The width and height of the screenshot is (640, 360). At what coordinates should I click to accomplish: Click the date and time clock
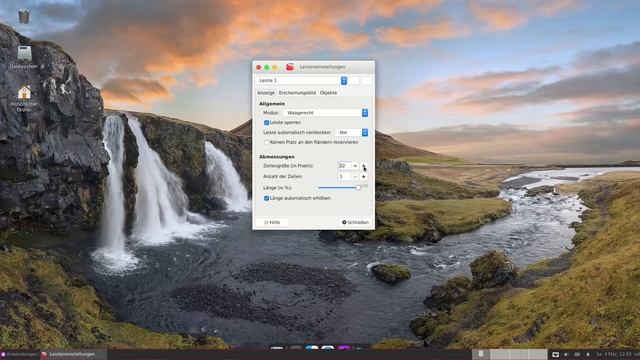pyautogui.click(x=614, y=355)
